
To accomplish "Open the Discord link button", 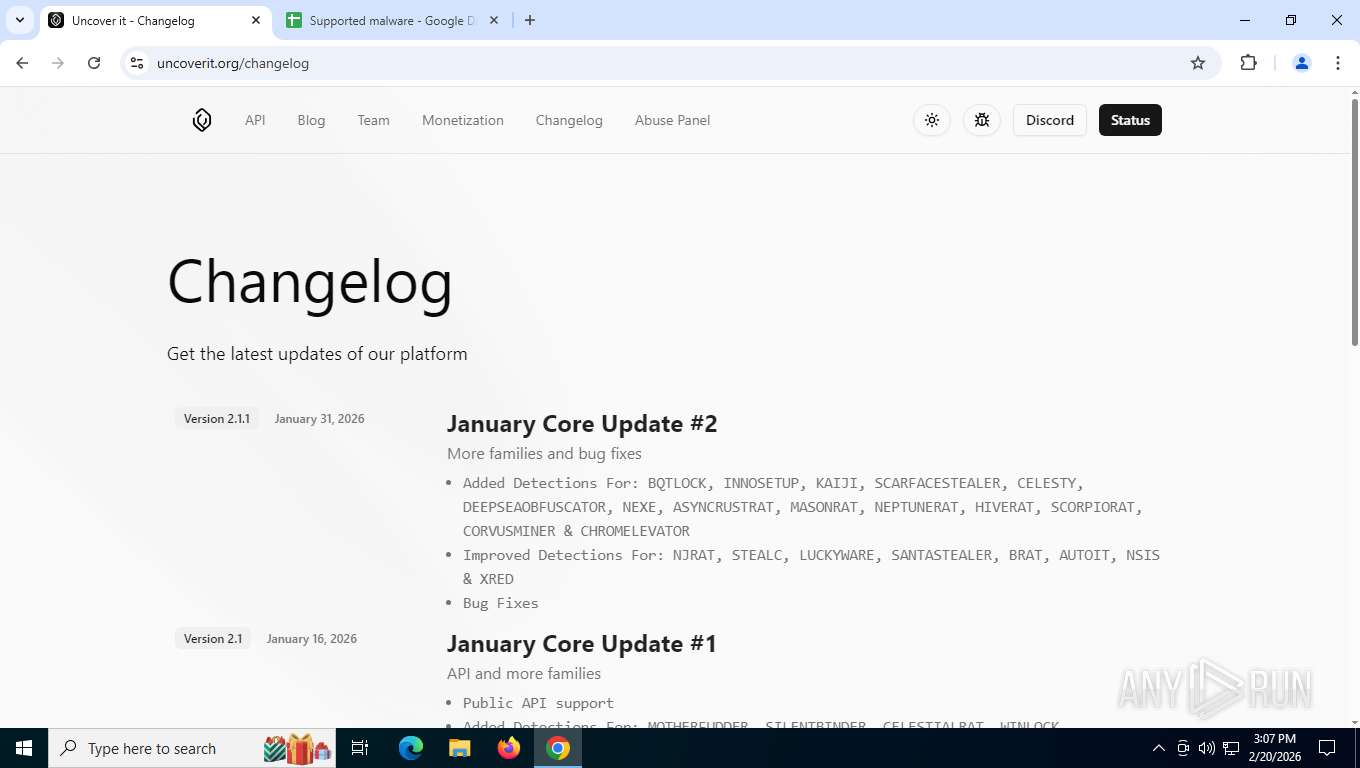I will click(1050, 120).
